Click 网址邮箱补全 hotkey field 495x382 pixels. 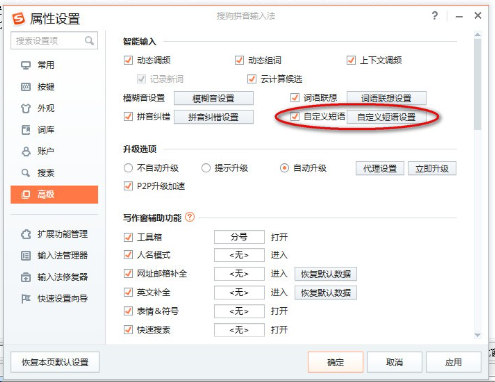tap(239, 274)
